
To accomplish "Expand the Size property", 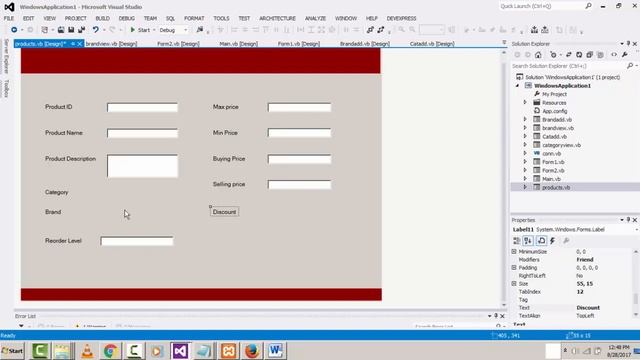I will 514,283.
